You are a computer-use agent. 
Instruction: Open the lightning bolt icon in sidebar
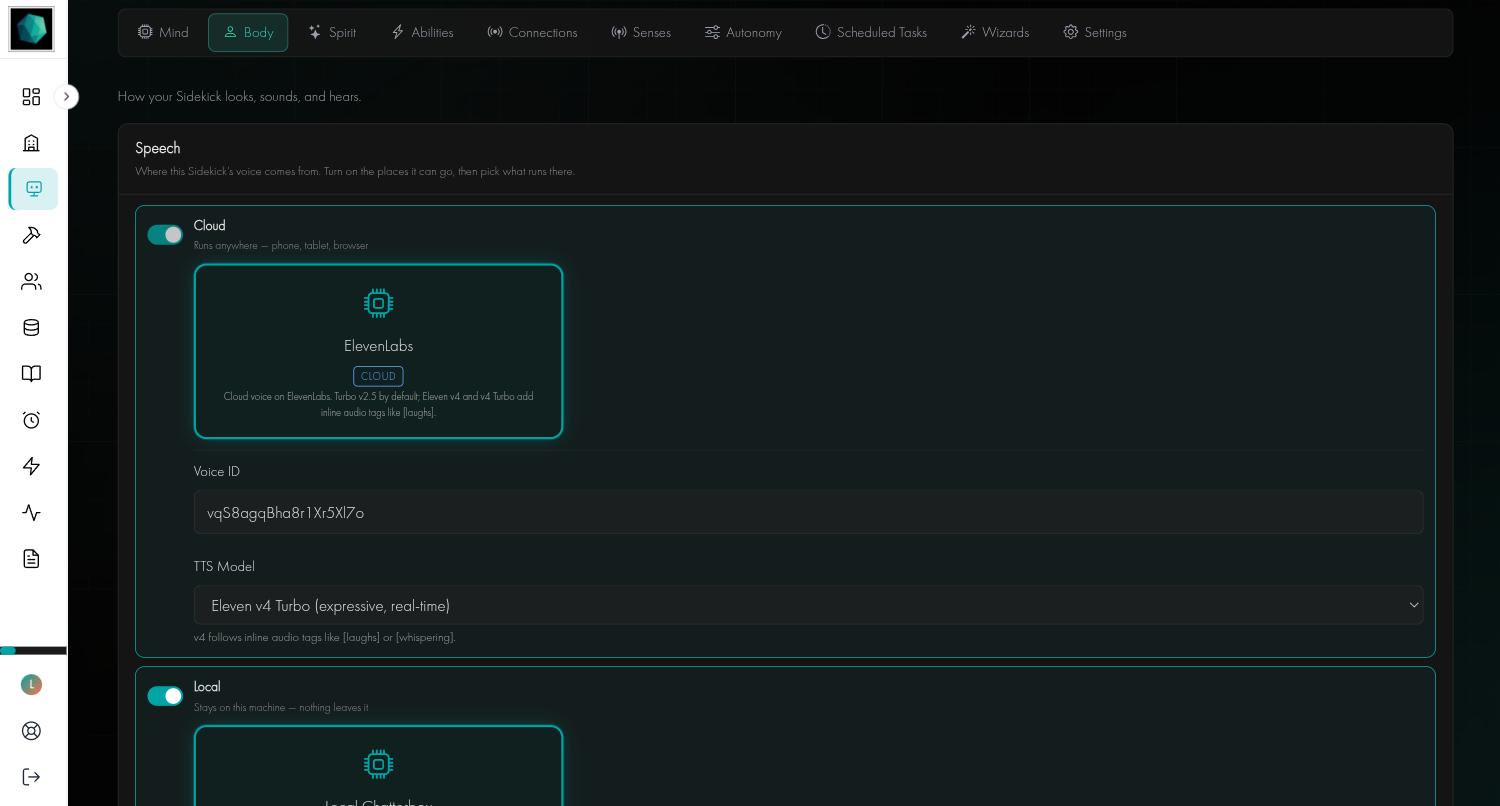pyautogui.click(x=31, y=466)
